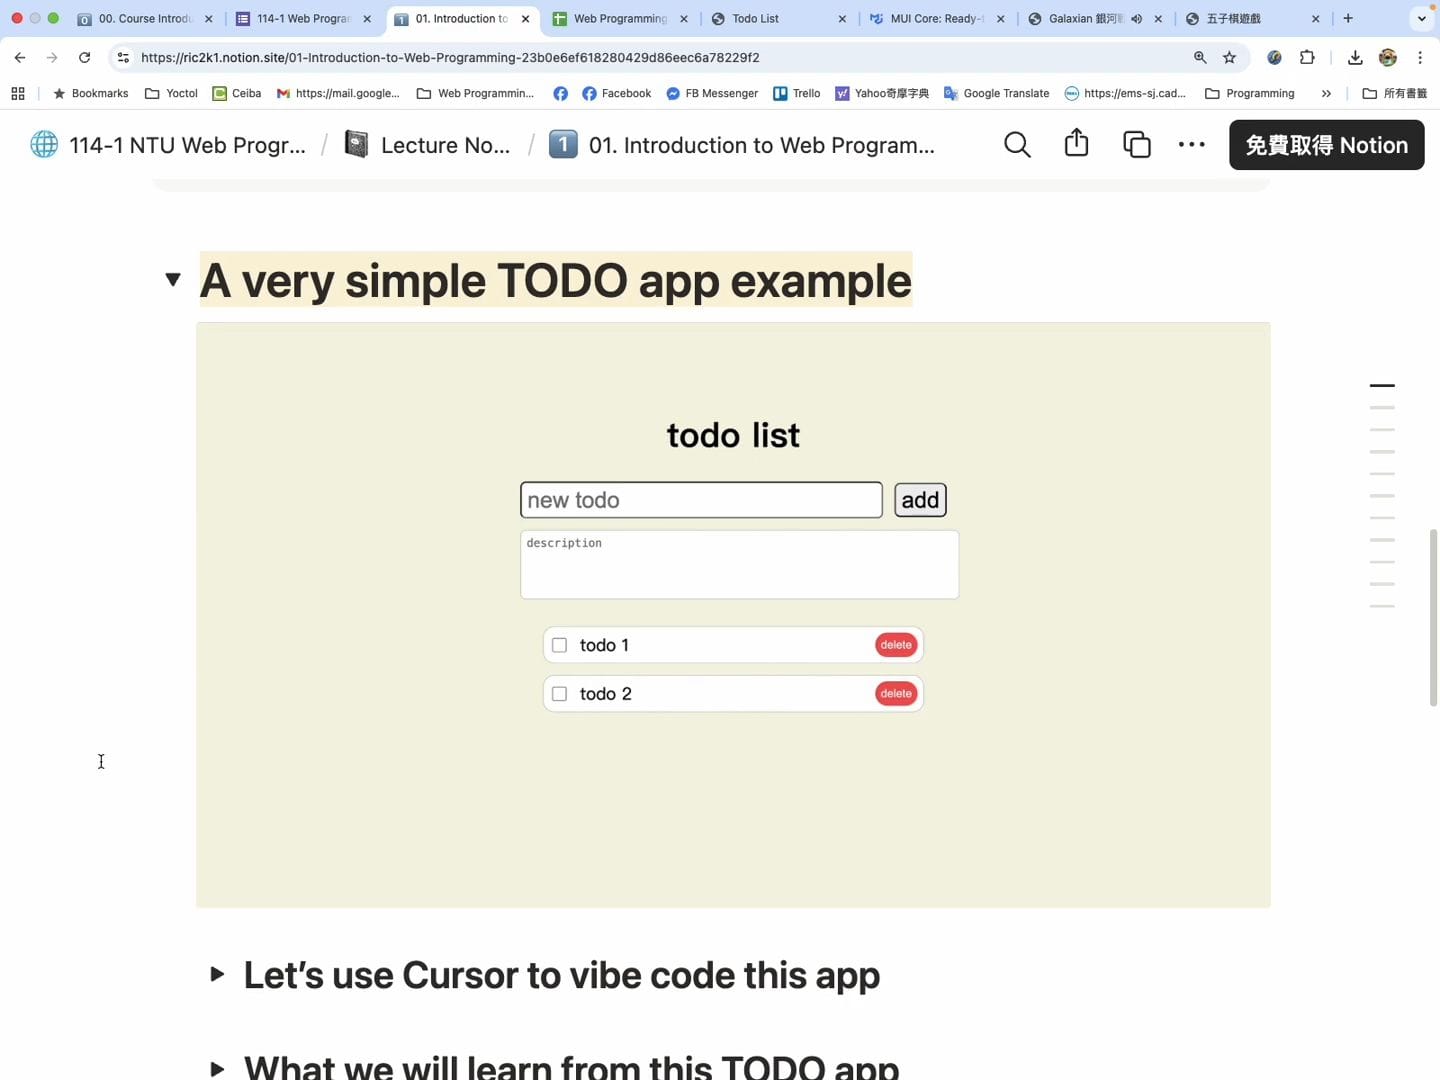This screenshot has height=1080, width=1440.
Task: Click the share page icon
Action: (x=1076, y=144)
